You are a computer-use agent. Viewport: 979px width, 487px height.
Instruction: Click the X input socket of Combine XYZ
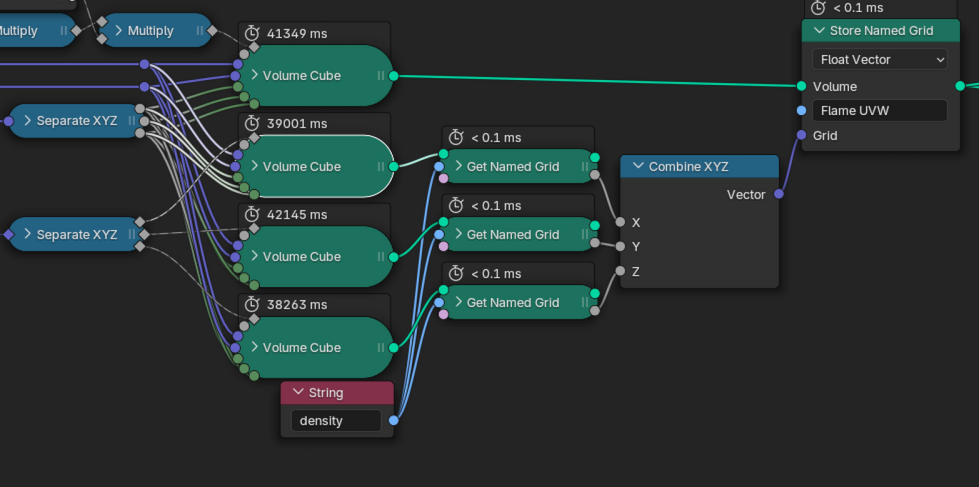(x=620, y=222)
